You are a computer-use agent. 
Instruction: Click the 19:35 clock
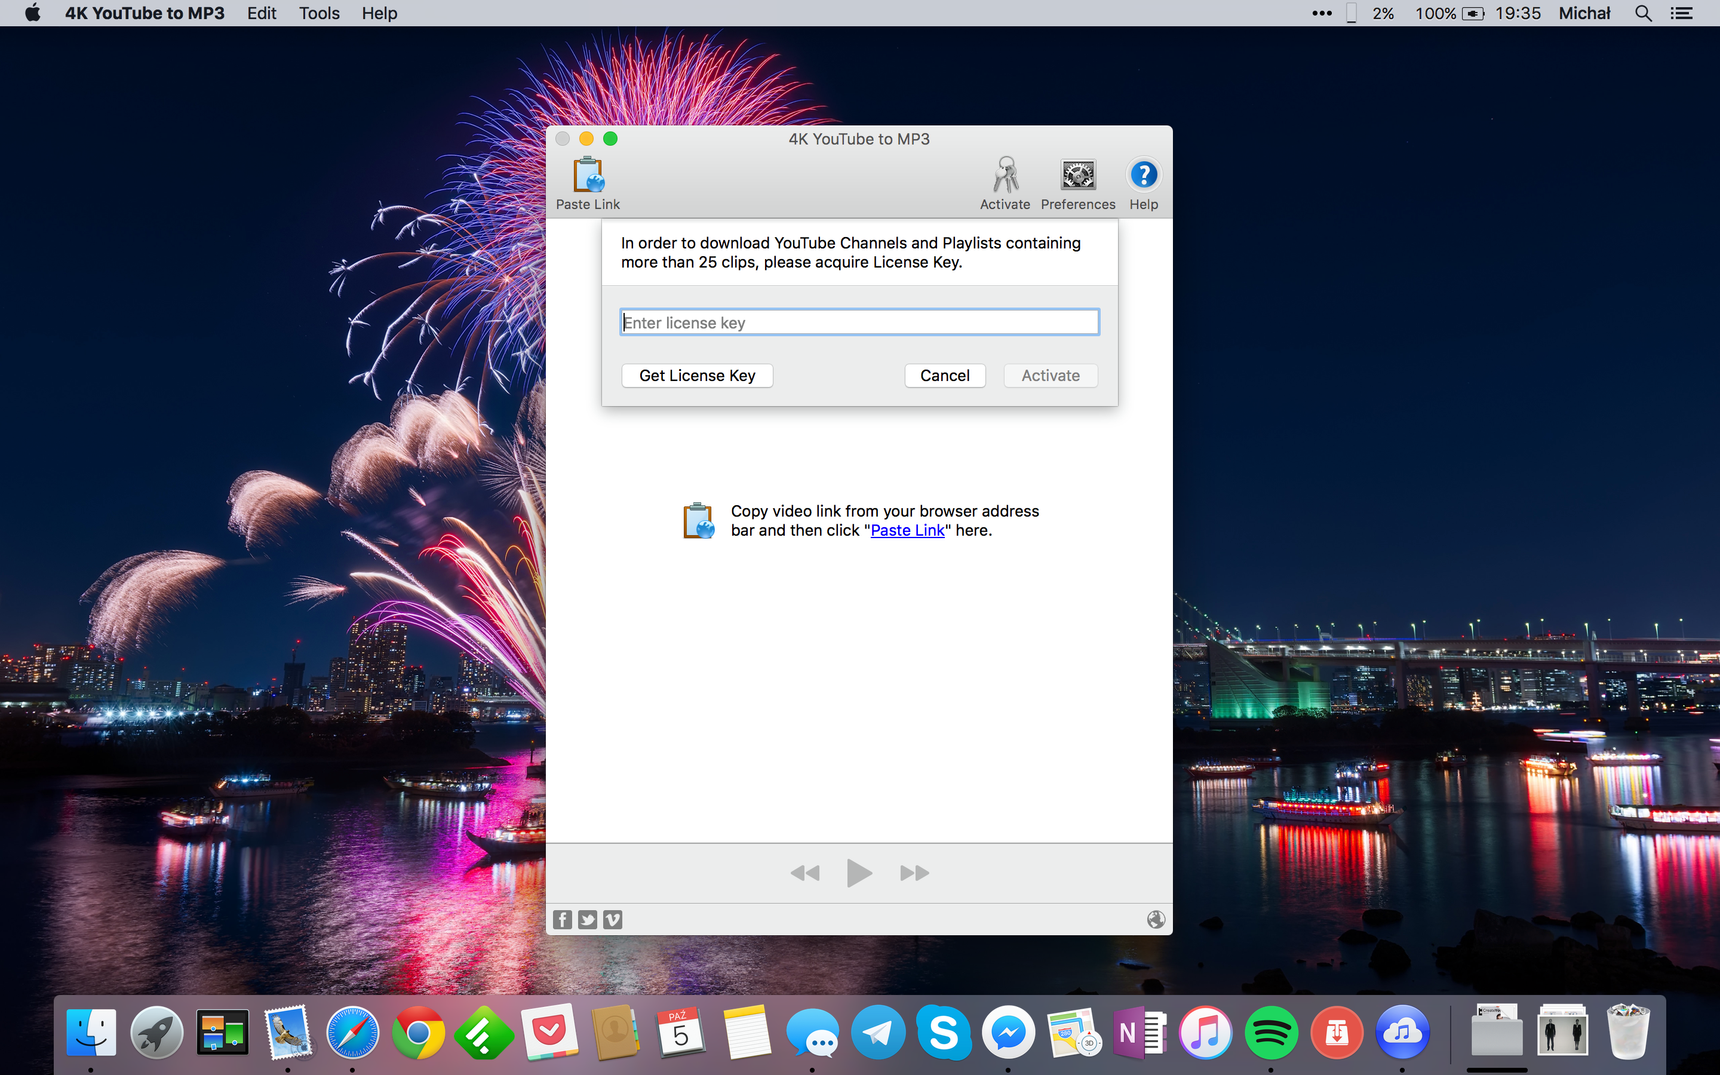(1518, 13)
